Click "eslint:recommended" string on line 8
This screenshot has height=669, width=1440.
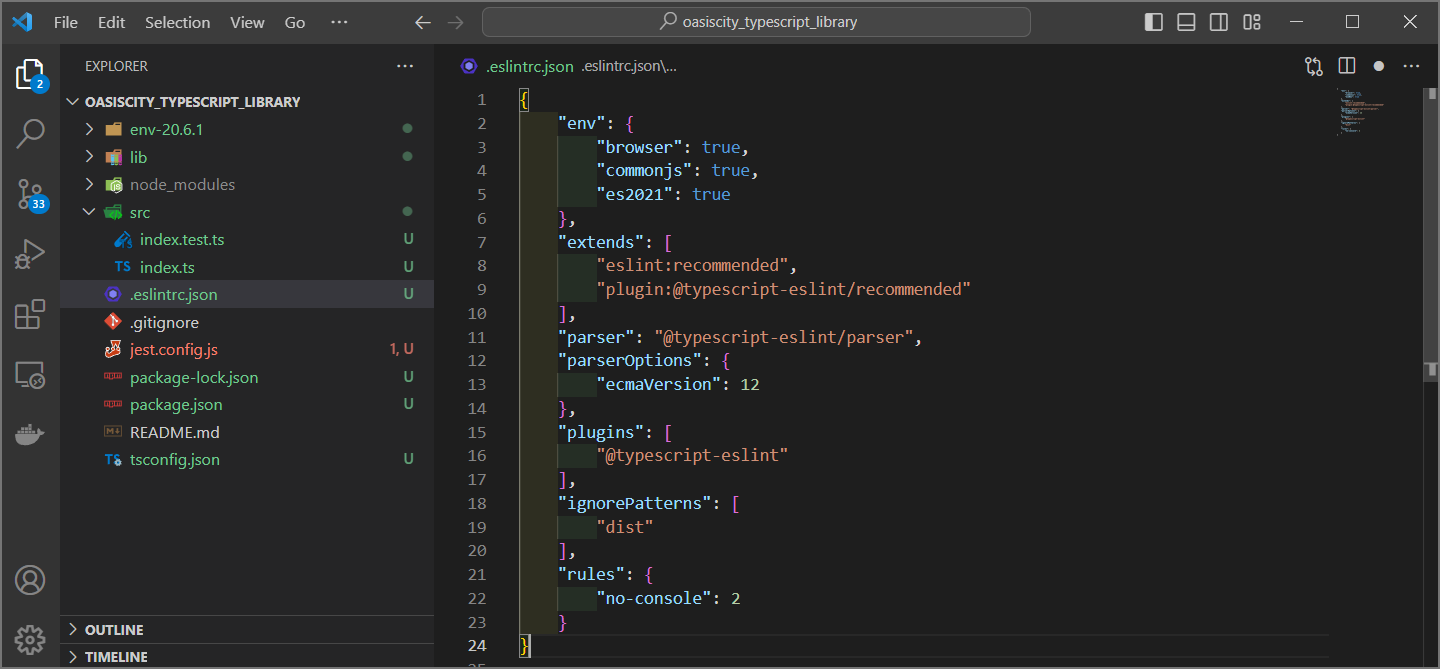click(693, 265)
